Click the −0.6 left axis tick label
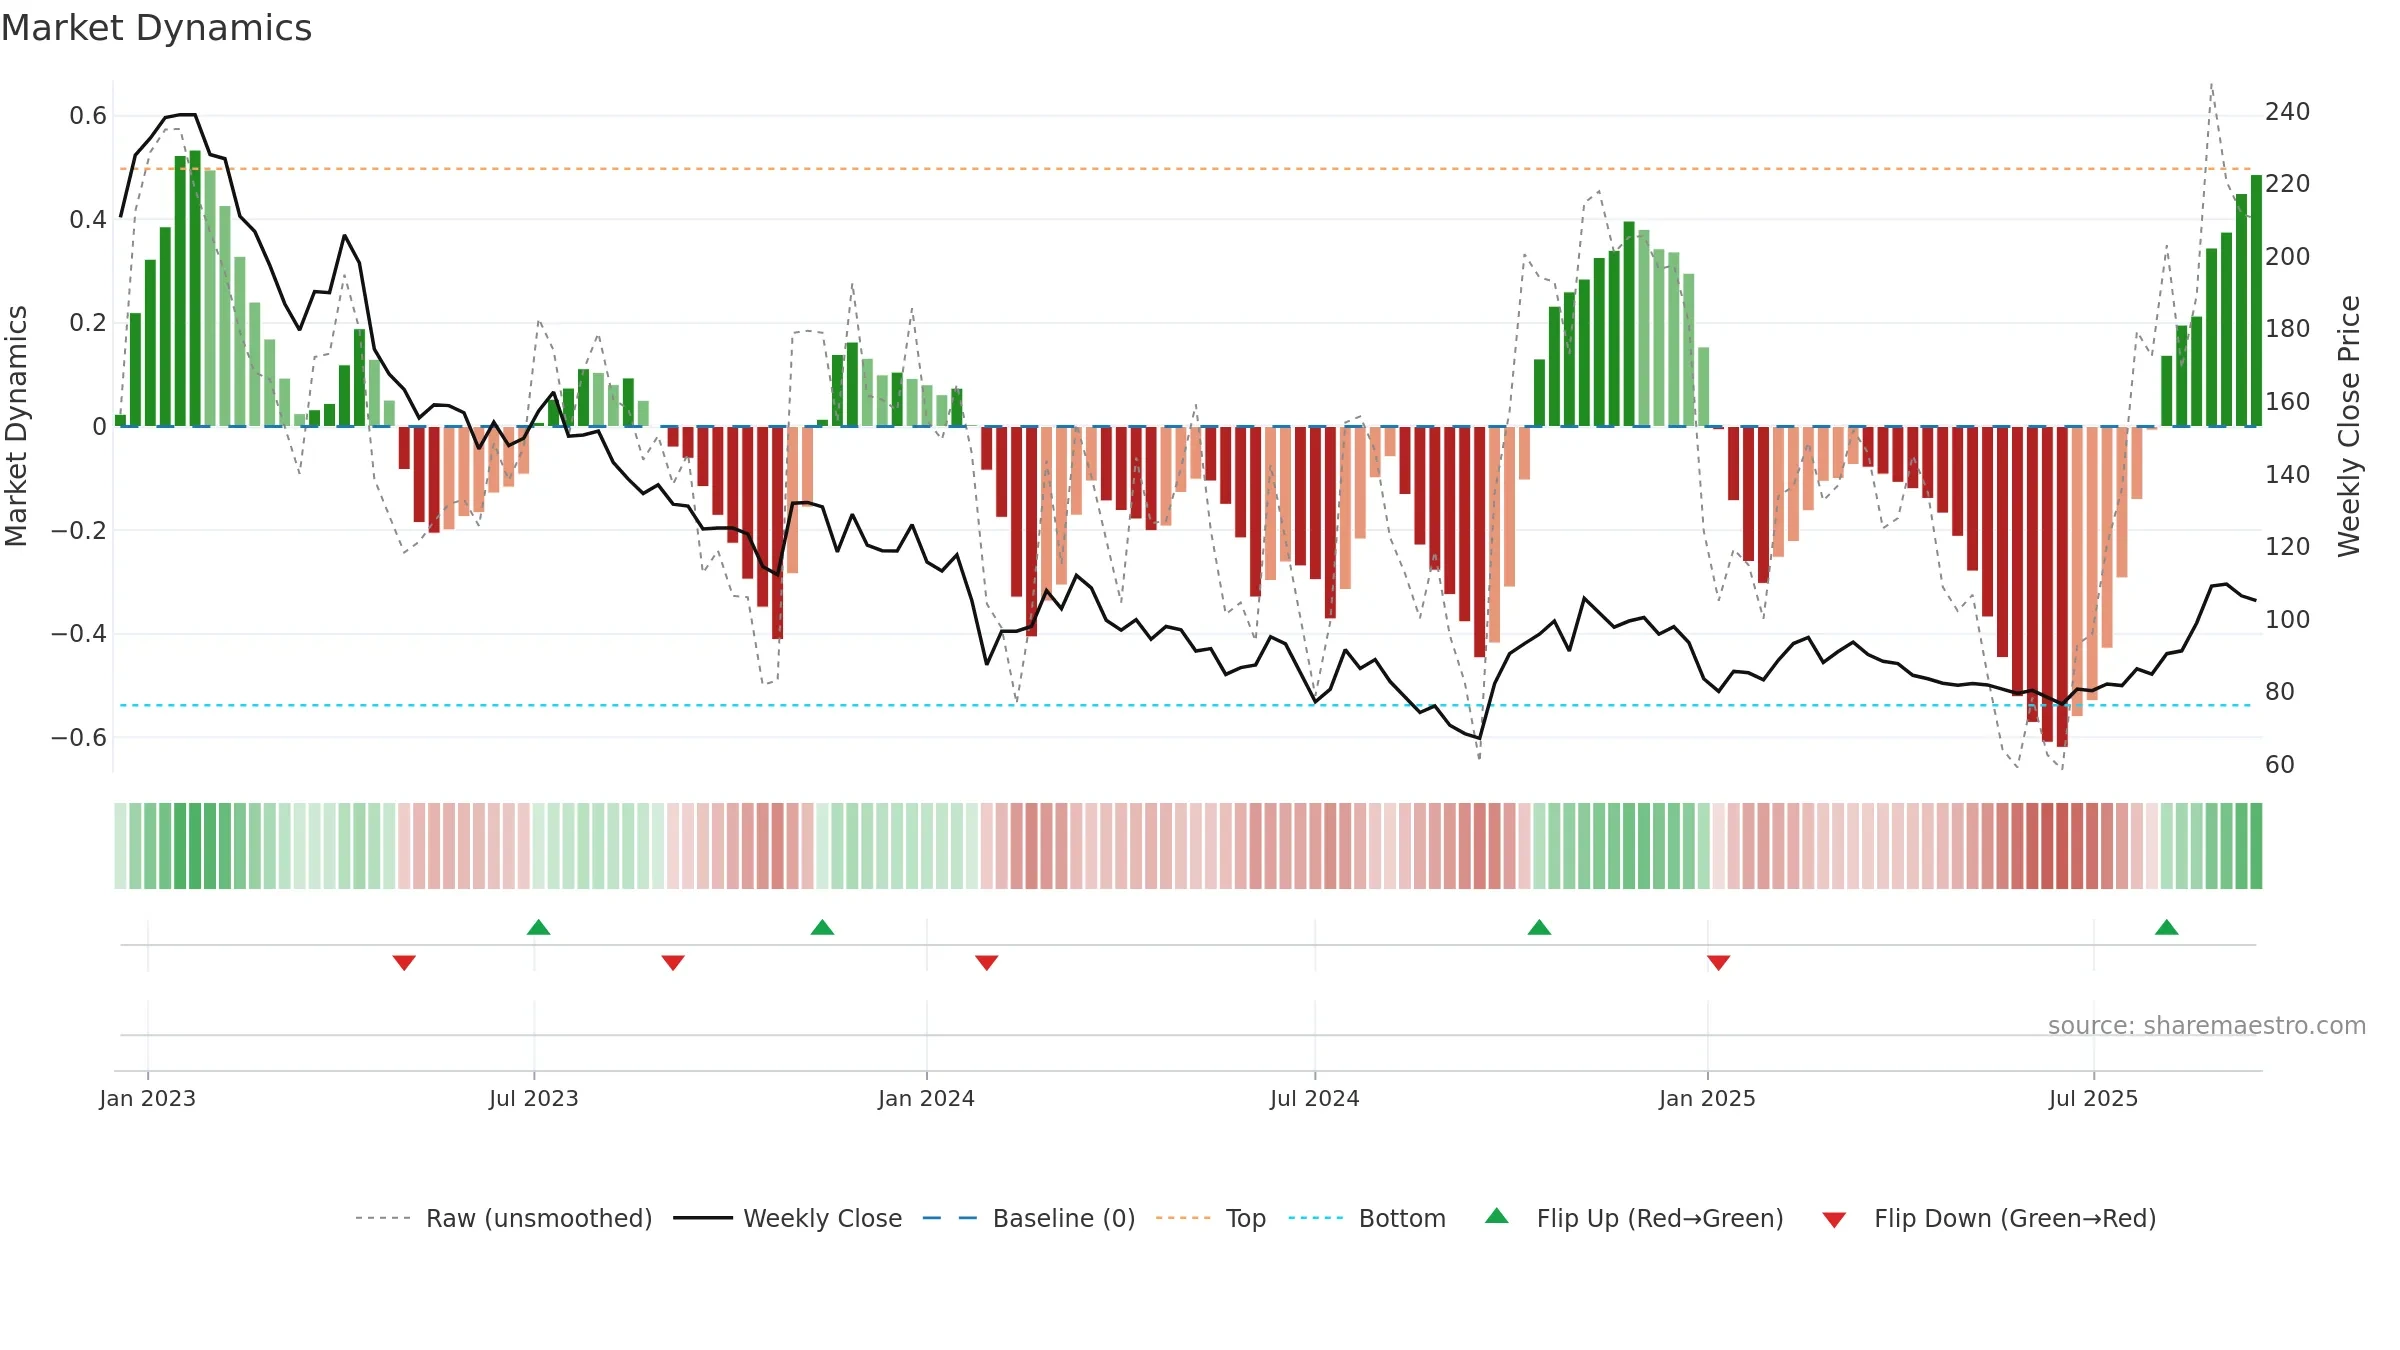 79,738
